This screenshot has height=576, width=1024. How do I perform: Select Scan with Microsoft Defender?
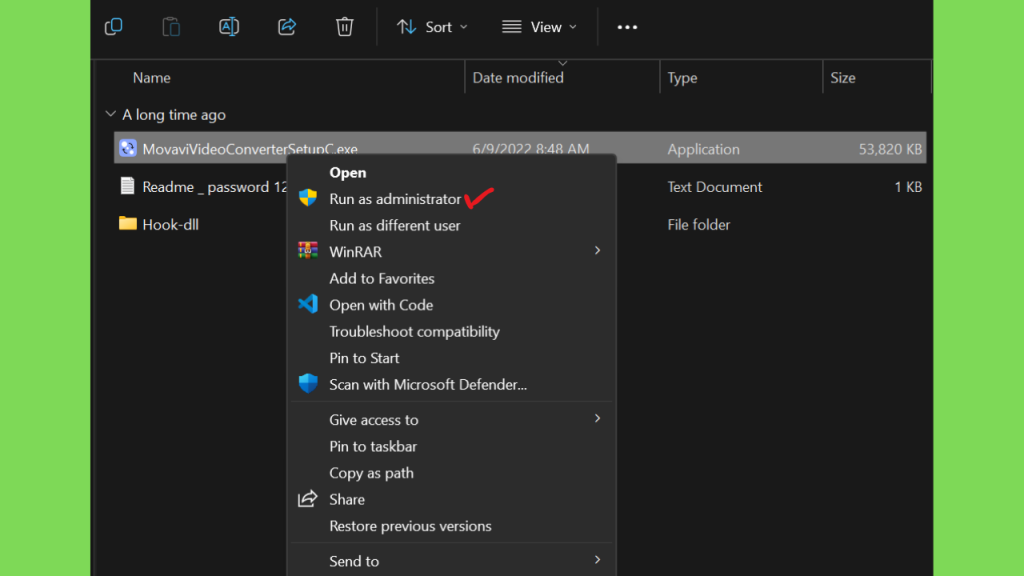coord(427,384)
